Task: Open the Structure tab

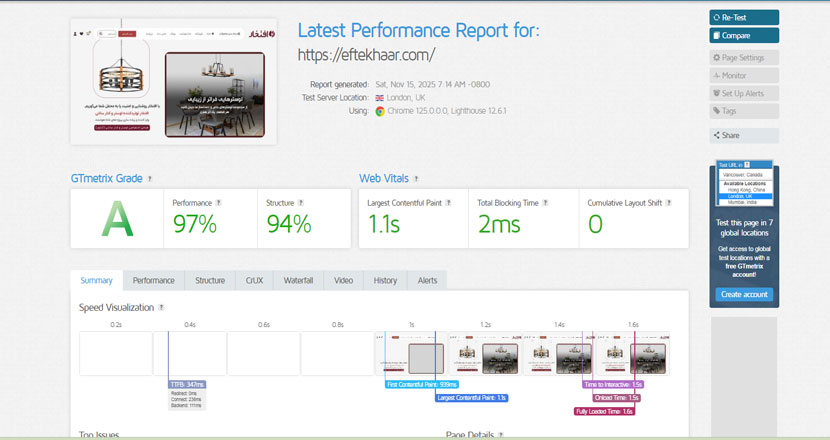Action: (x=210, y=281)
